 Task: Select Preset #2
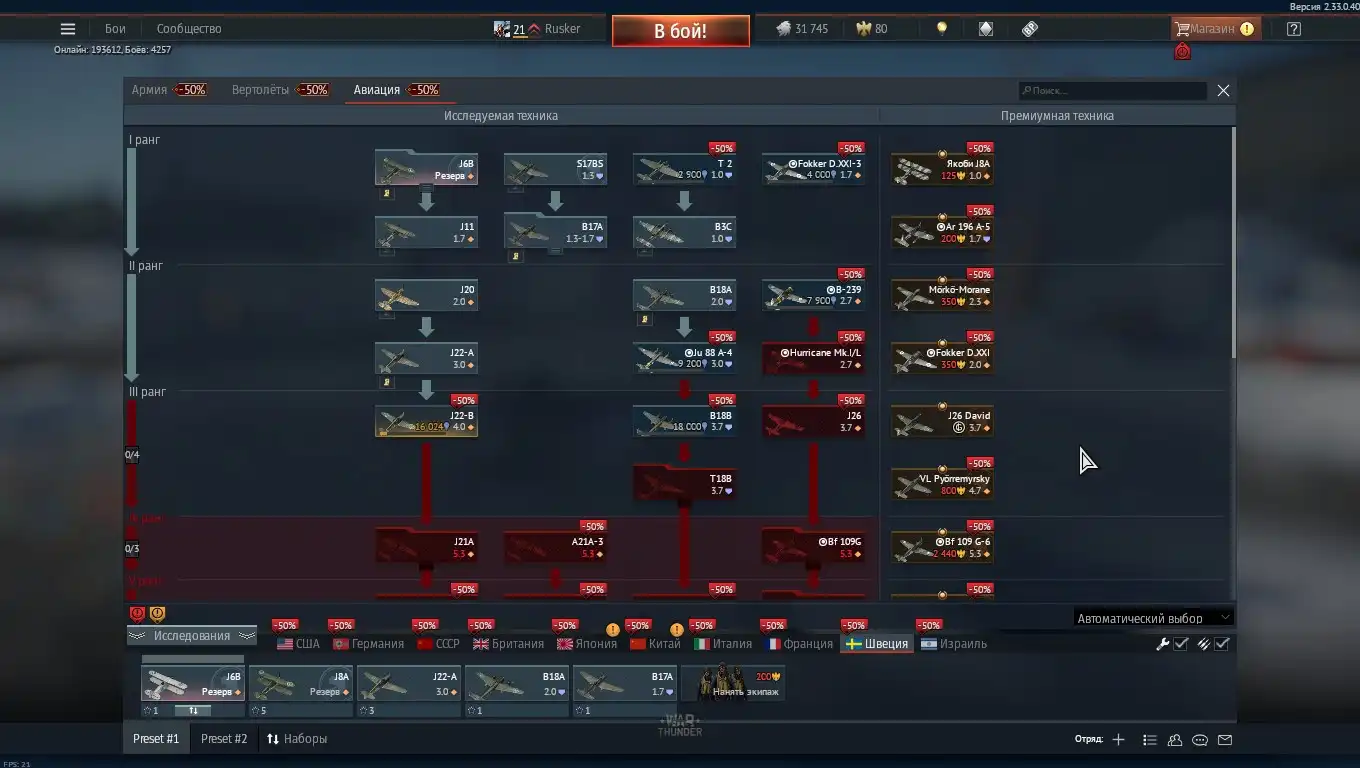pyautogui.click(x=224, y=739)
